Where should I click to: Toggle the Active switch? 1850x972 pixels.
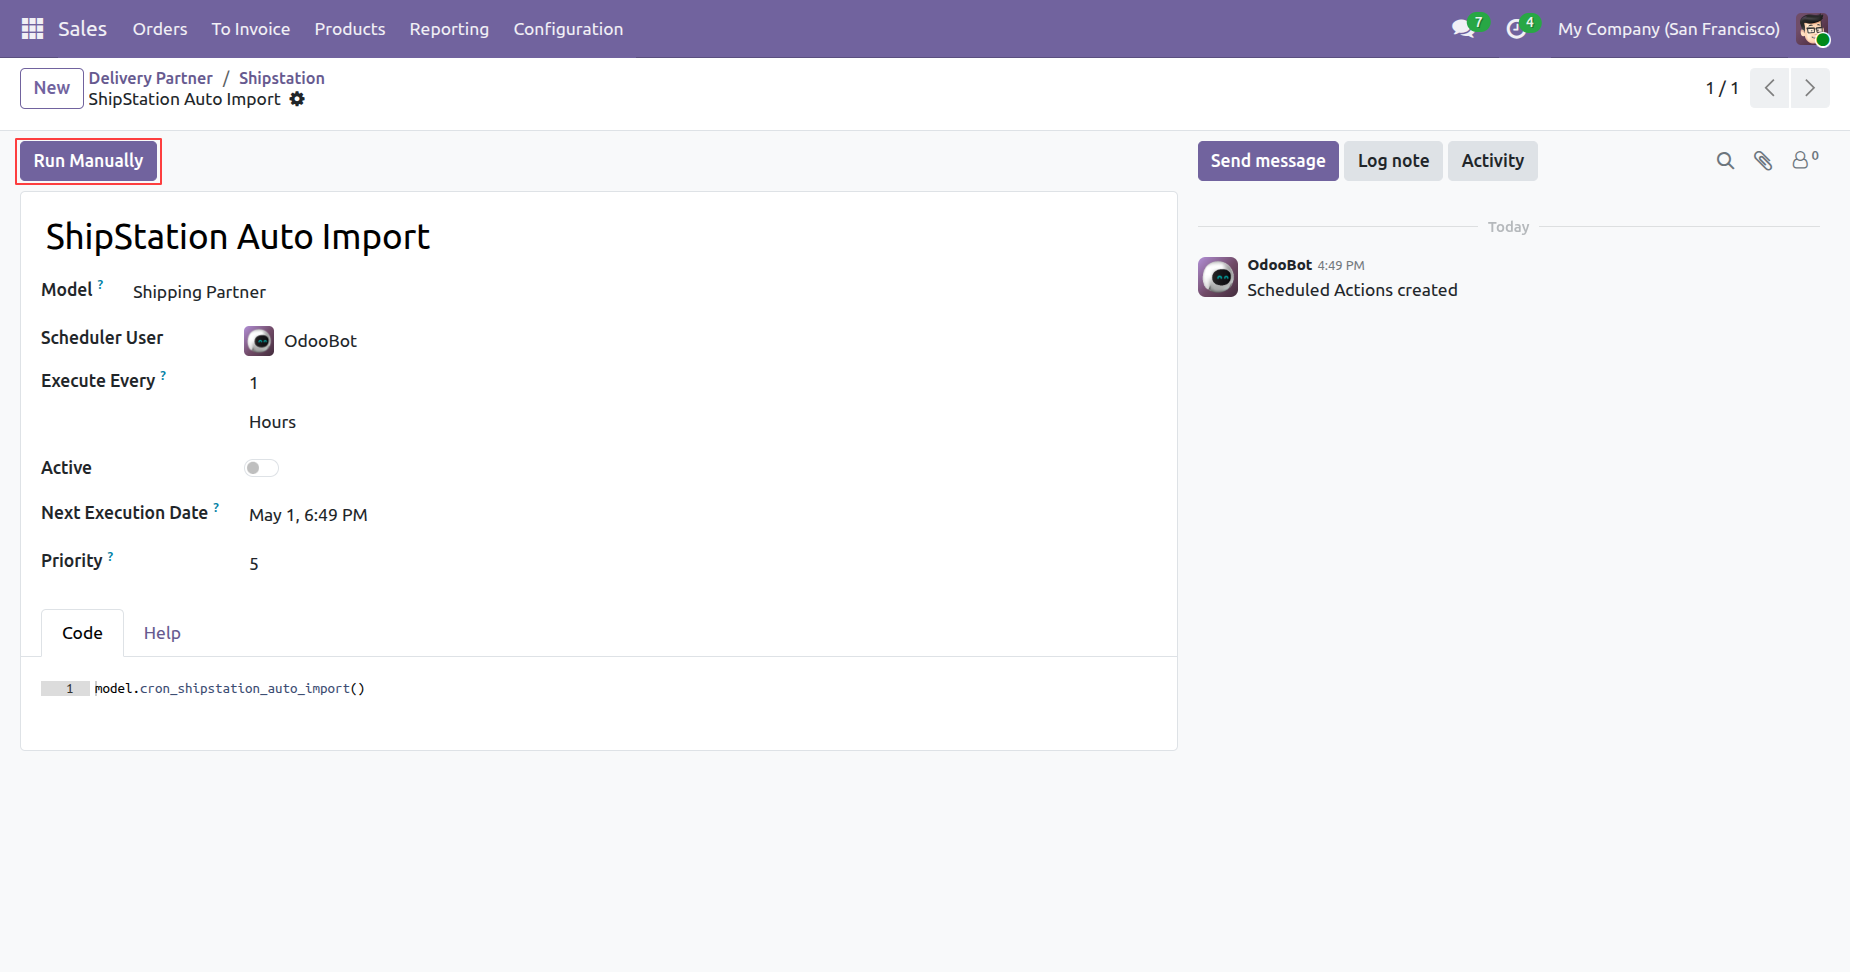pos(261,468)
